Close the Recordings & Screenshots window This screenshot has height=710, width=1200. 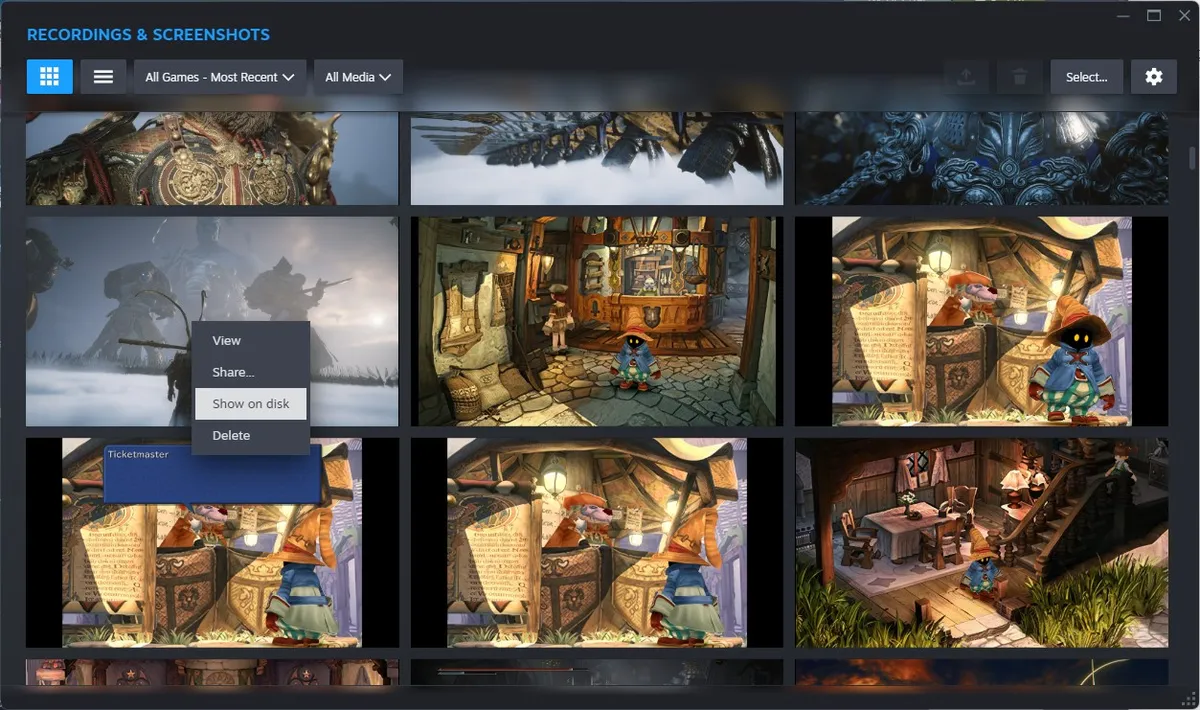1183,15
